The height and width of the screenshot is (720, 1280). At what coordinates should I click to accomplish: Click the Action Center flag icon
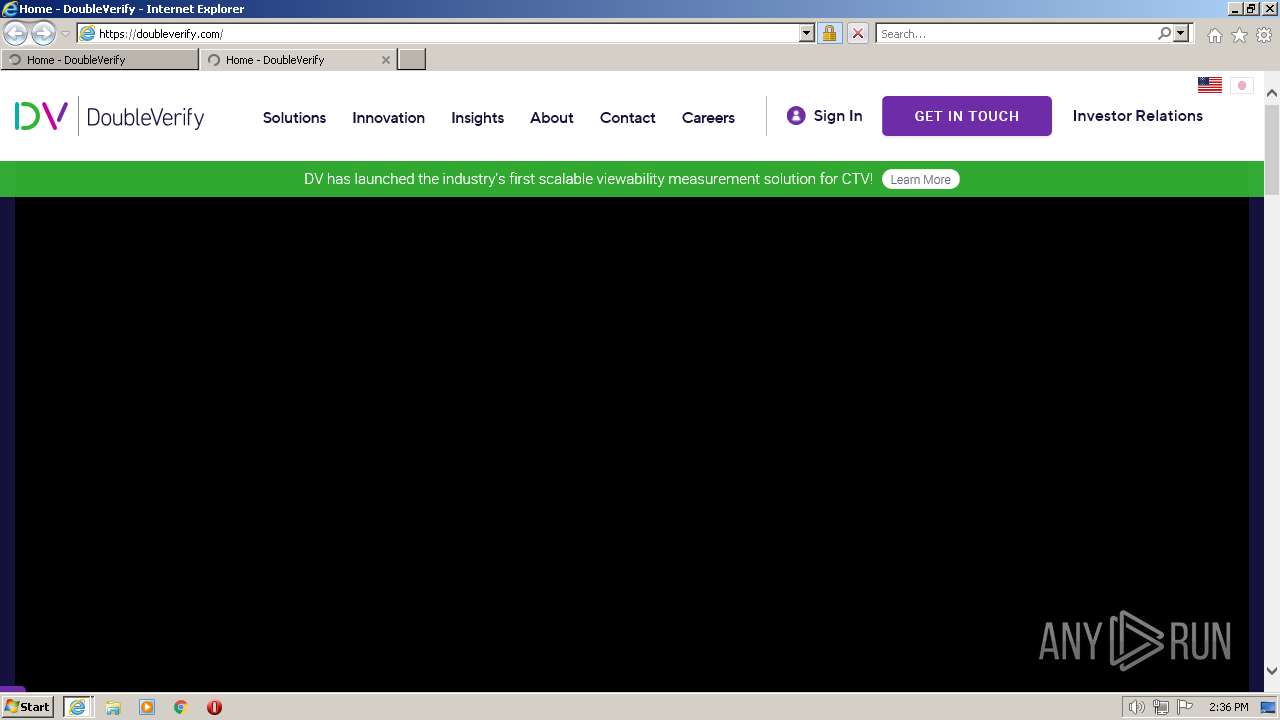(x=1185, y=707)
